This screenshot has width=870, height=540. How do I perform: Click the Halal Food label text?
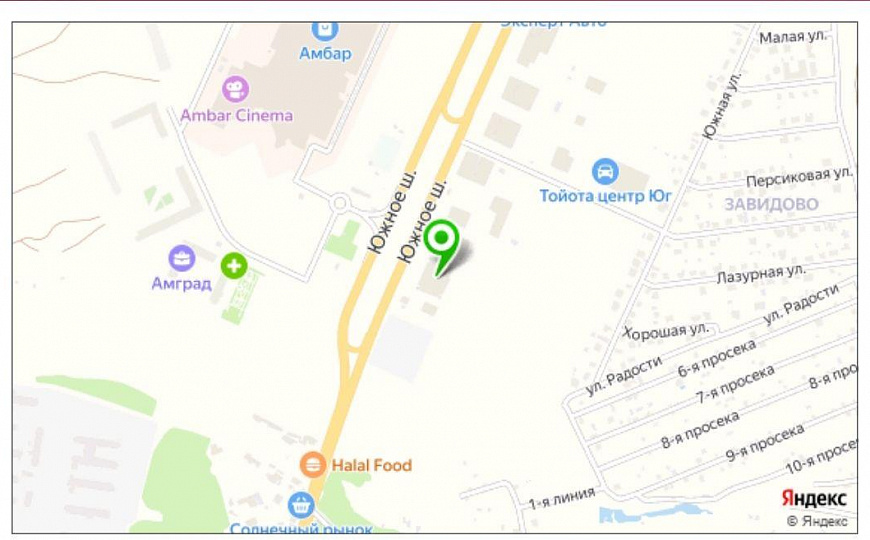[x=372, y=465]
